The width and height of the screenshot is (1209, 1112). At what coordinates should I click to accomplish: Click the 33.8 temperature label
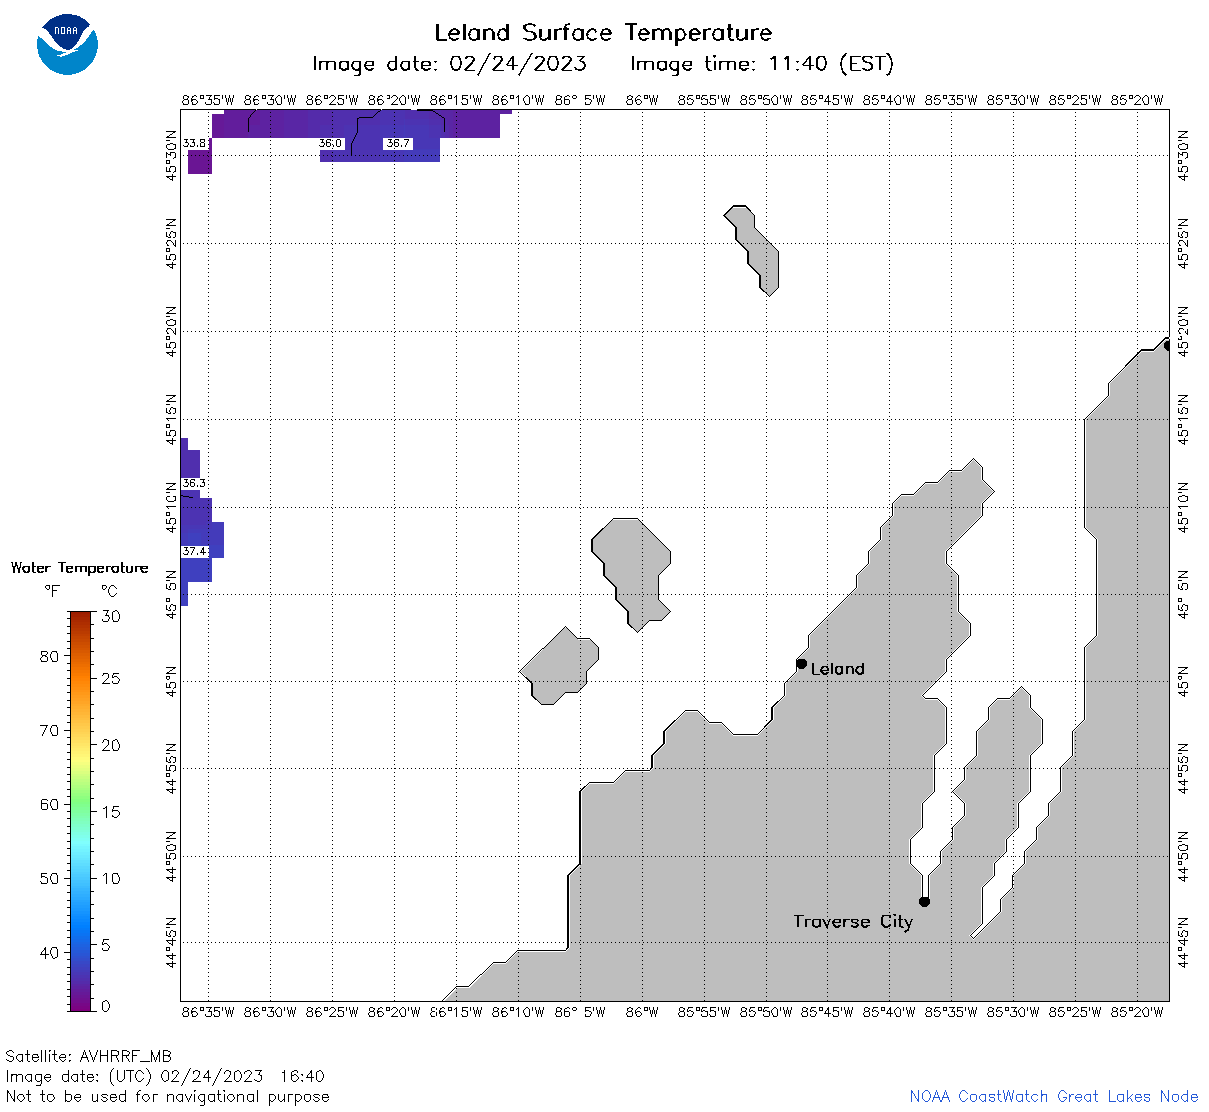(195, 143)
